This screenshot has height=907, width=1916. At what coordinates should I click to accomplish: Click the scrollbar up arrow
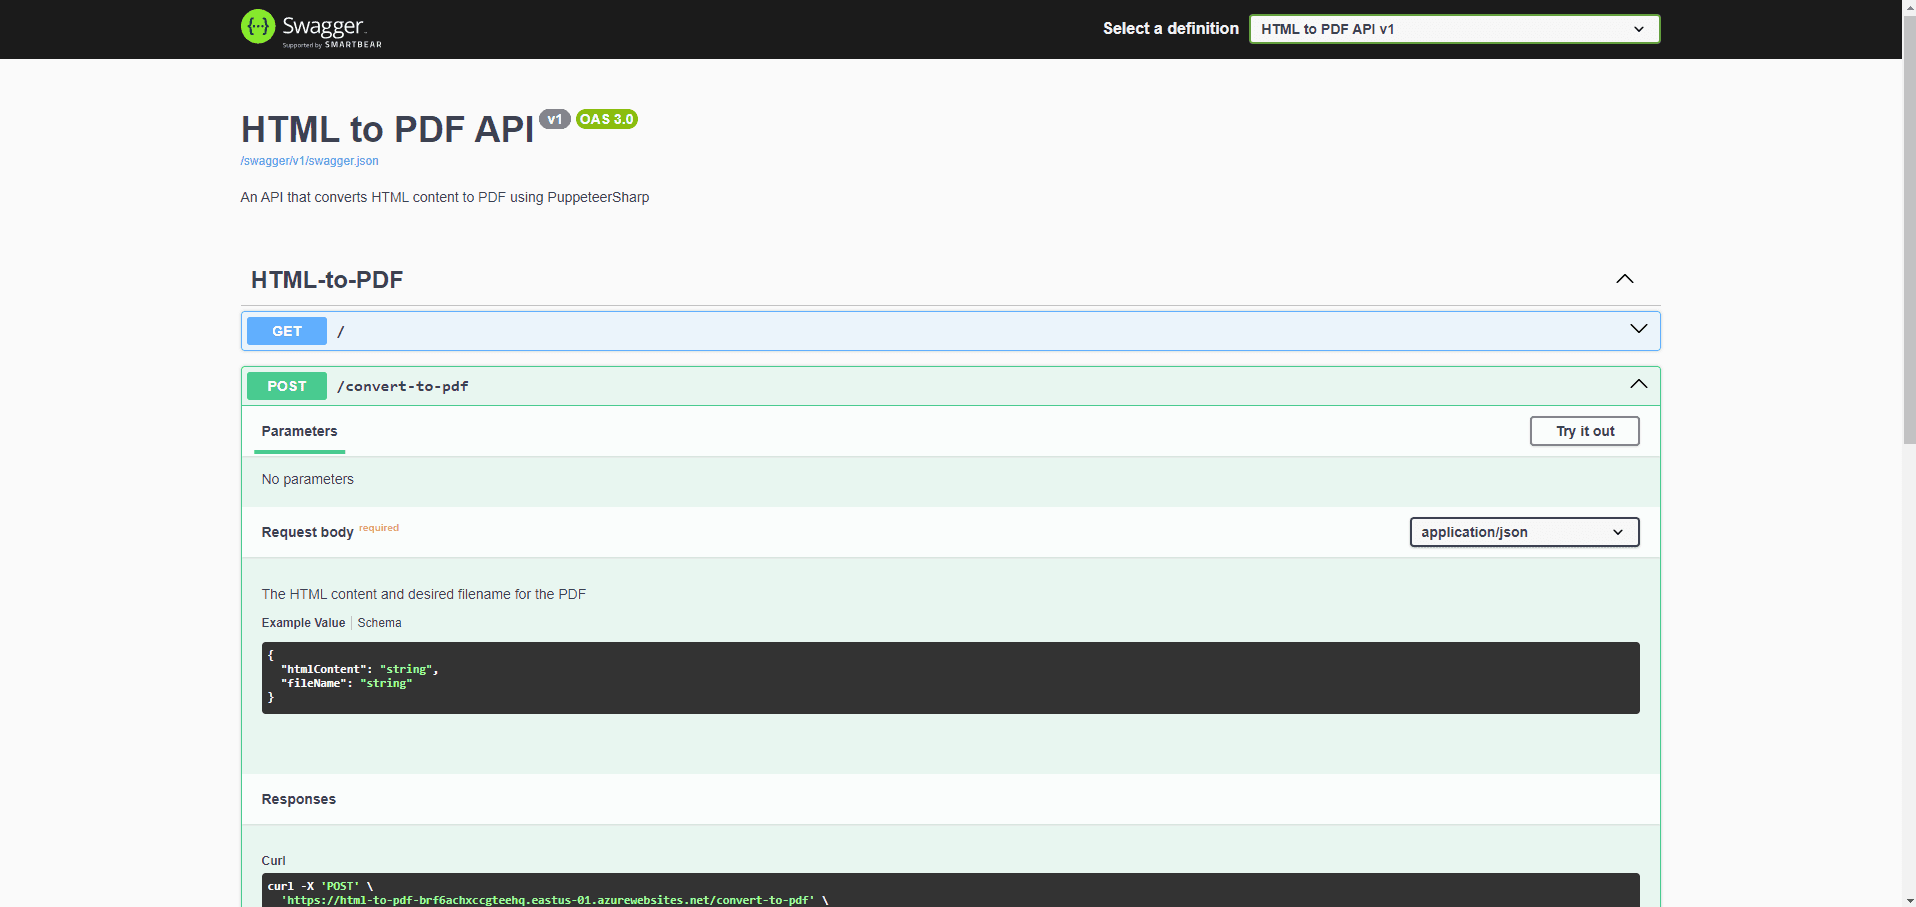click(1908, 7)
